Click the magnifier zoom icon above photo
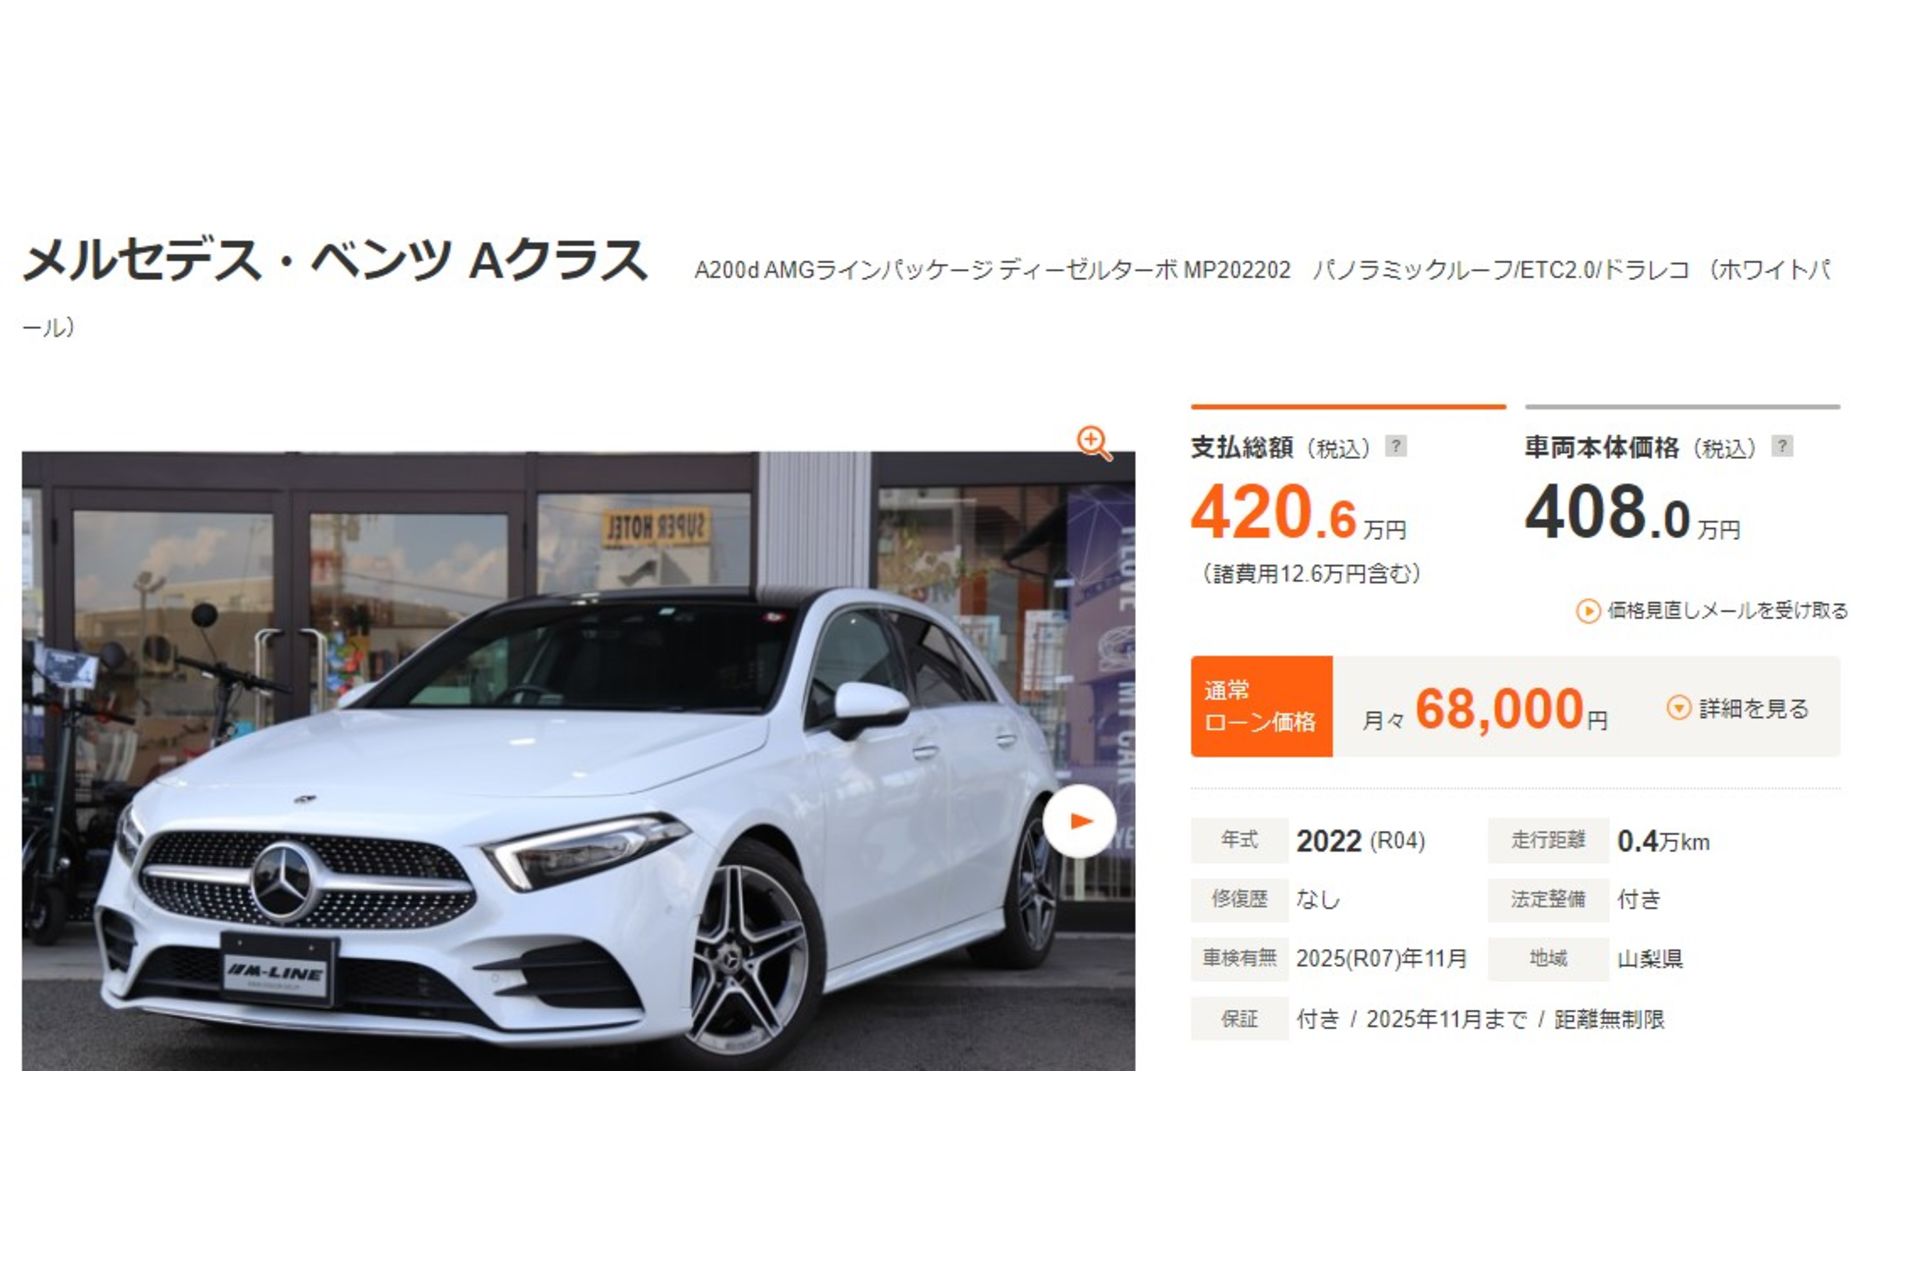 tap(1093, 442)
